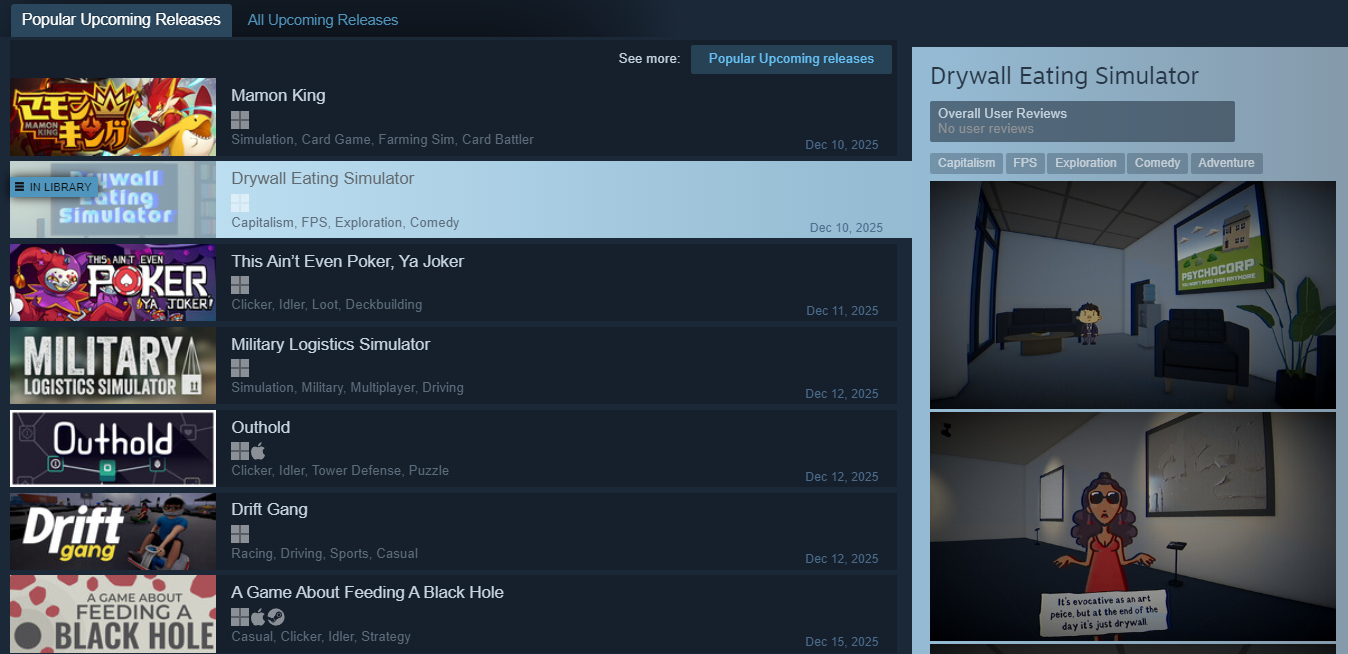Select Popular Upcoming Releases tab
Viewport: 1348px width, 654px height.
tap(121, 20)
